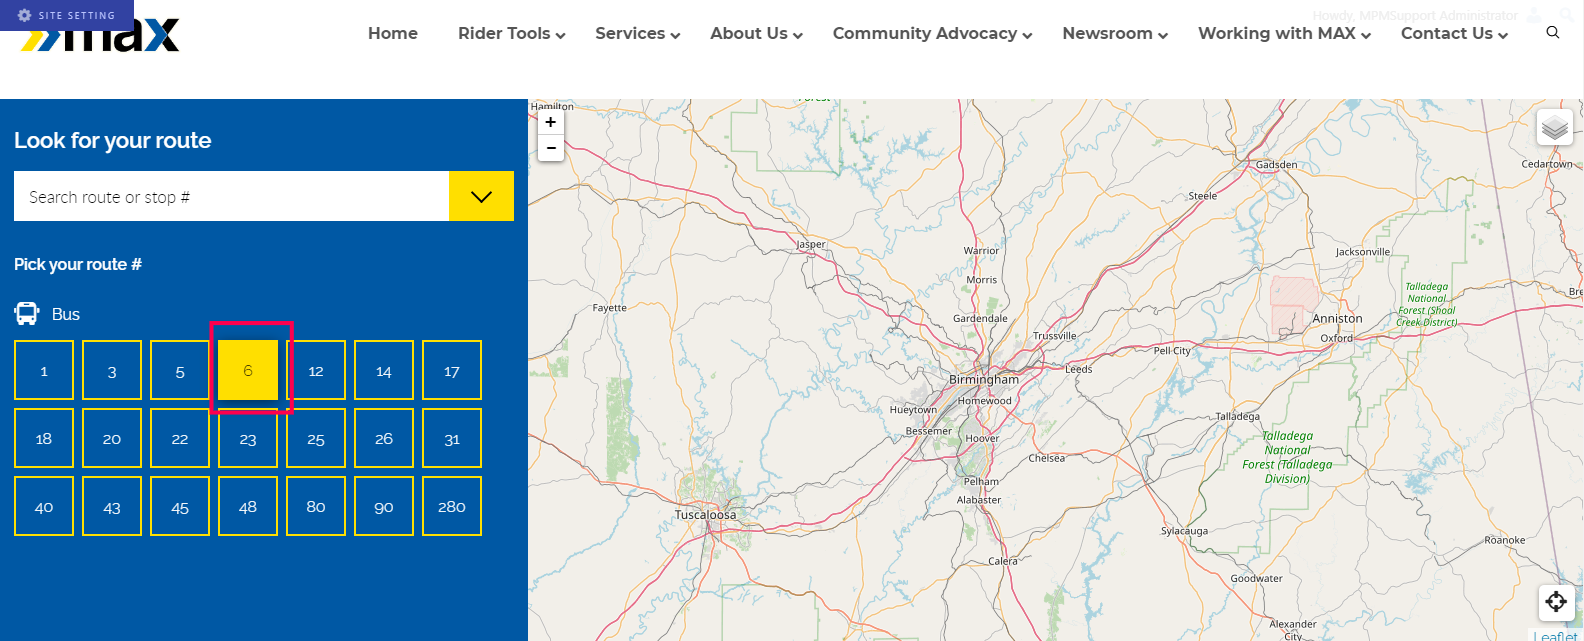
Task: Click the Site Setting label
Action: [x=77, y=15]
